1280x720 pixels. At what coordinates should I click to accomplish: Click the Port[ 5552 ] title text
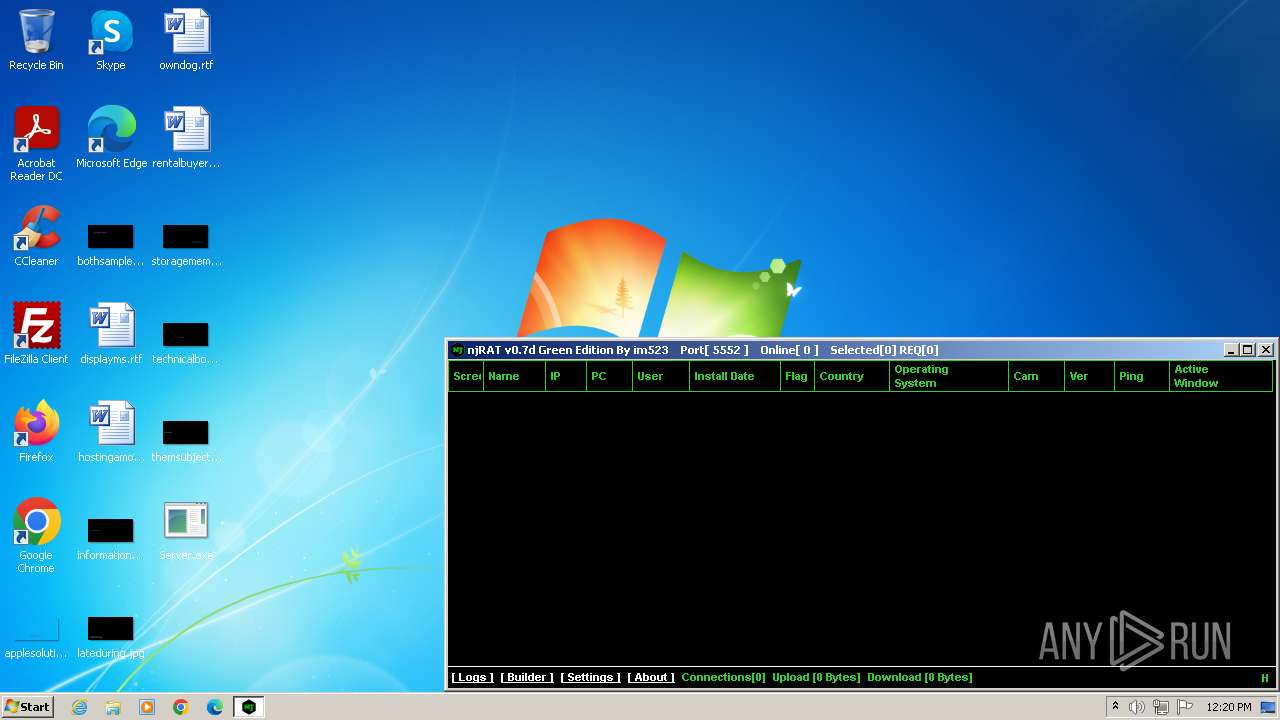714,350
